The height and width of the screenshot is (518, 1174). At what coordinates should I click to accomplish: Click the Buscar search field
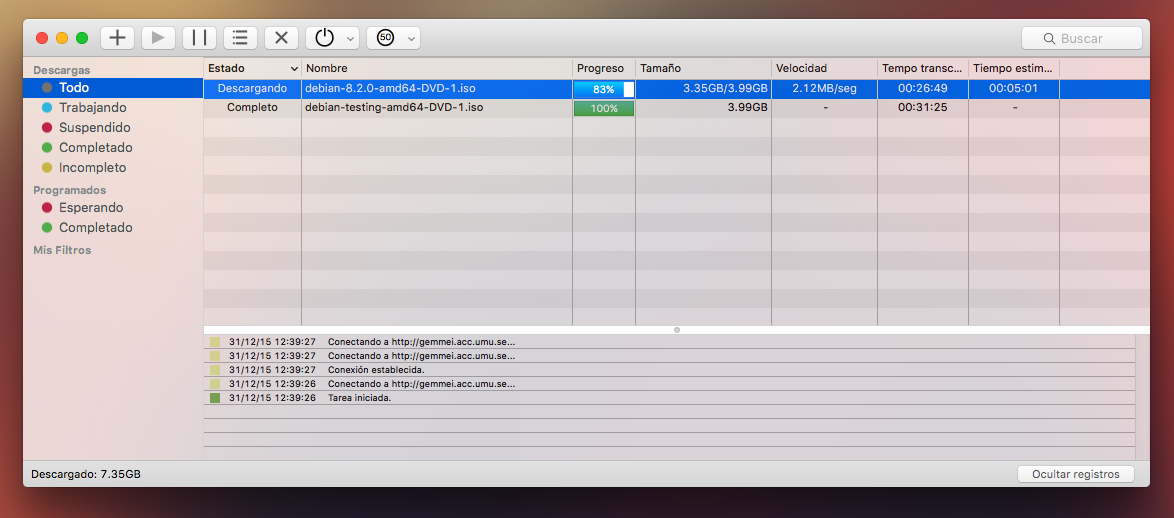pos(1082,38)
